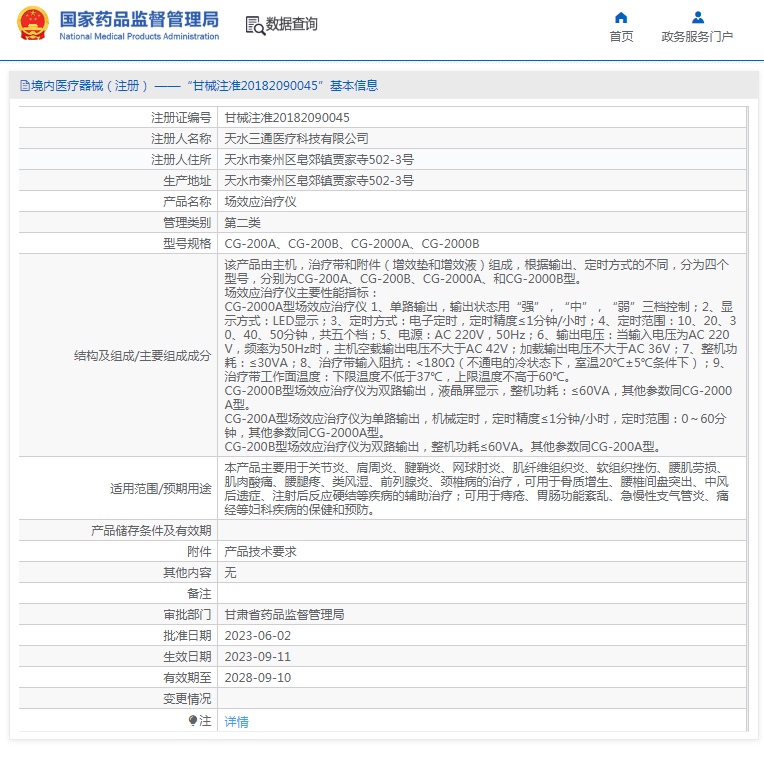Click the 管理类别 row label
Image resolution: width=764 pixels, height=757 pixels.
[x=187, y=222]
